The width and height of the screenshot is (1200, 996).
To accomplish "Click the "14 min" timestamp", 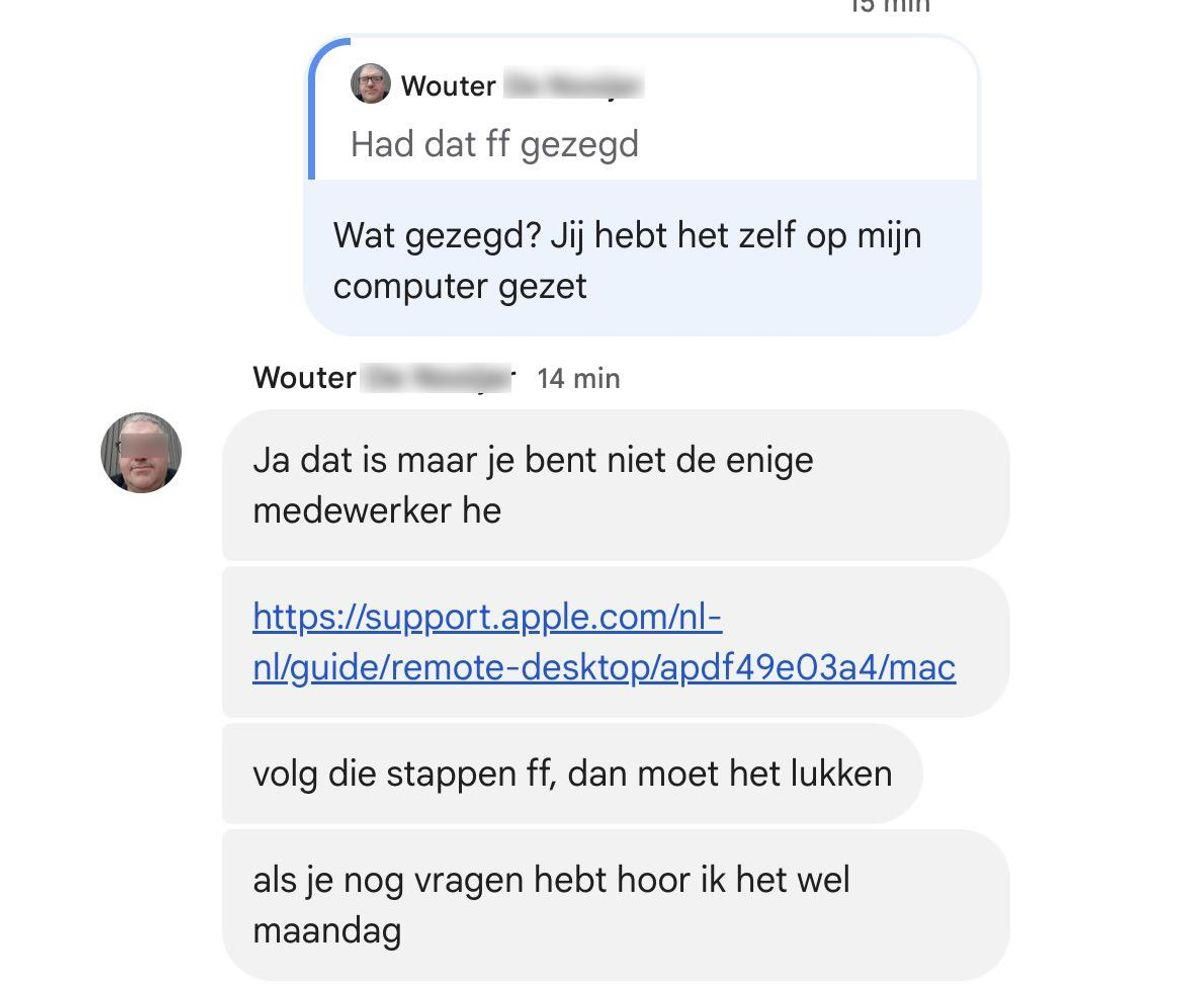I will 578,378.
